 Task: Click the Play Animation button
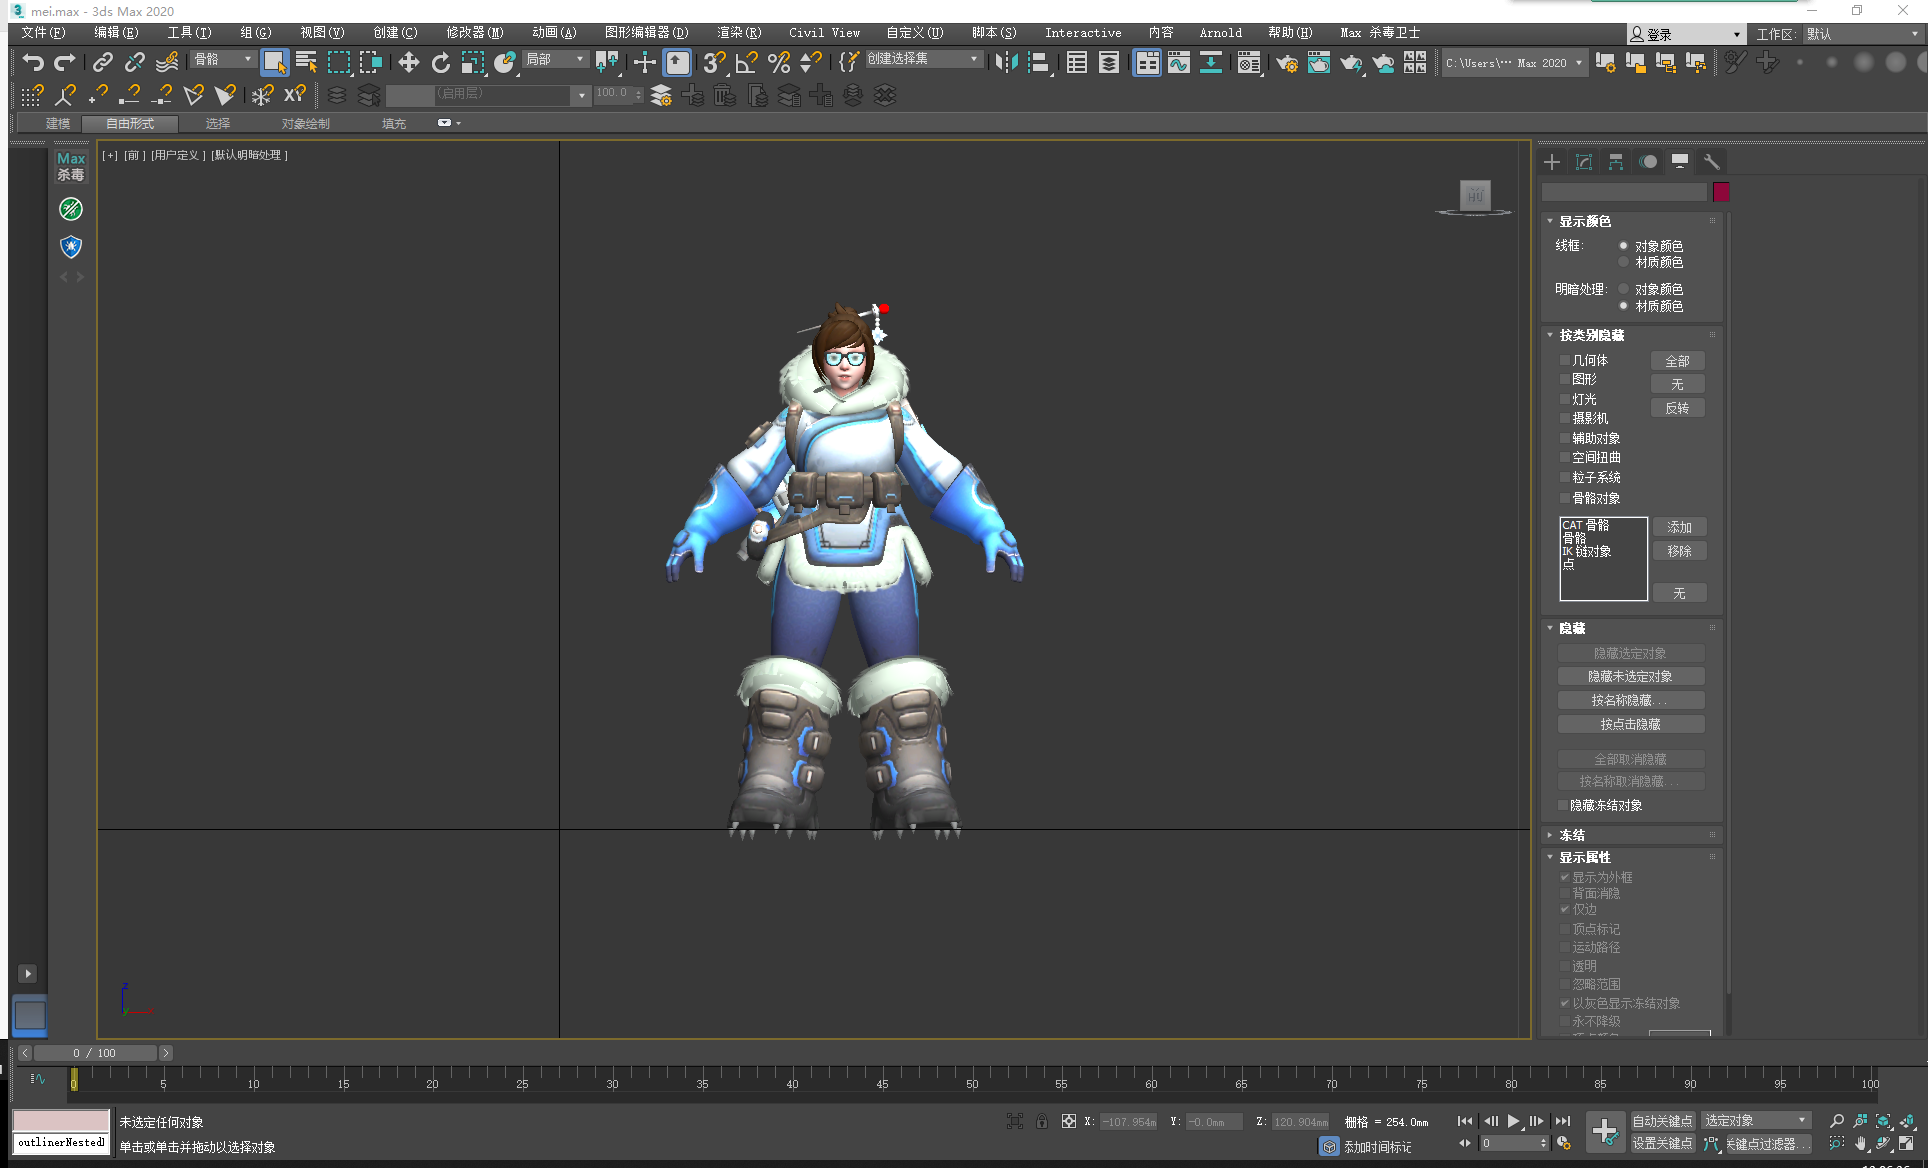pos(1513,1122)
